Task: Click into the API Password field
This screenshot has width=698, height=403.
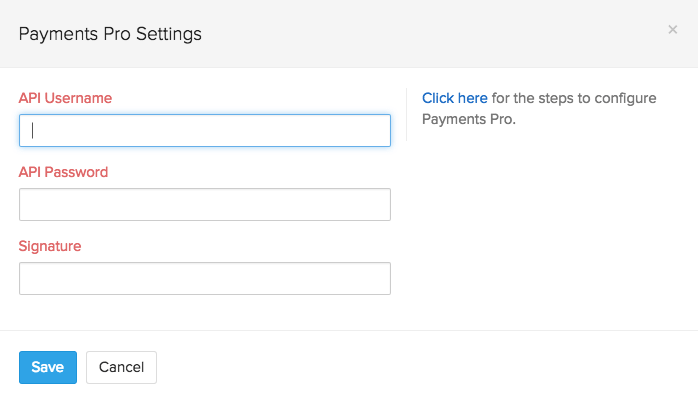Action: pyautogui.click(x=204, y=205)
